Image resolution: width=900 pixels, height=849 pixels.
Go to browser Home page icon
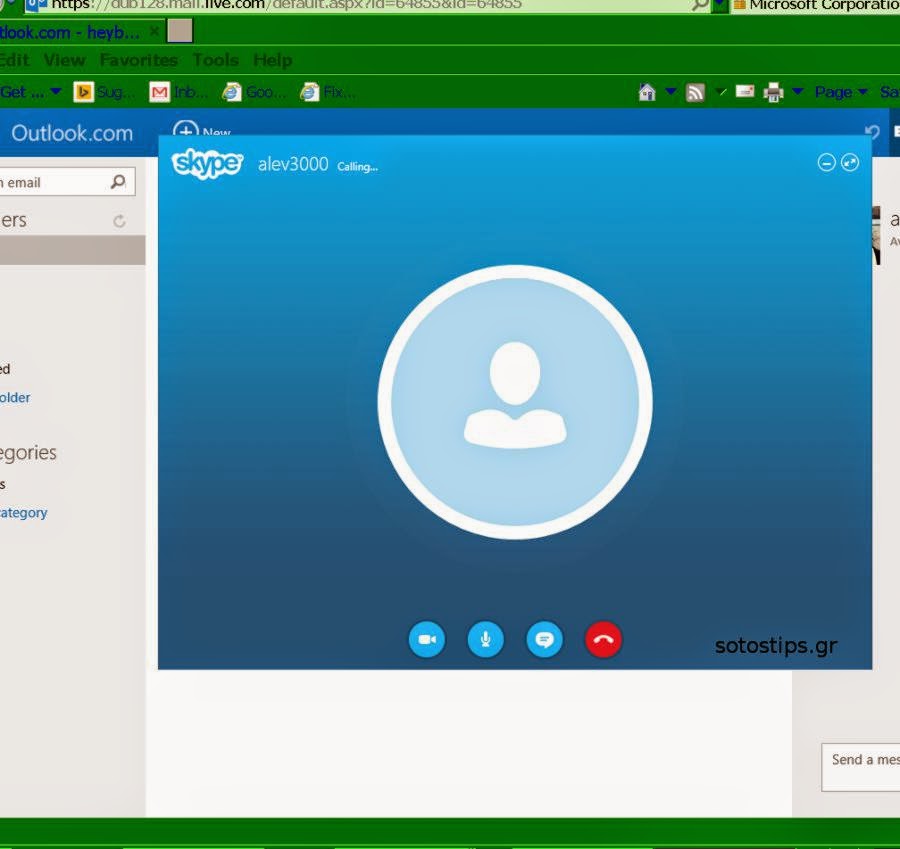[x=647, y=92]
